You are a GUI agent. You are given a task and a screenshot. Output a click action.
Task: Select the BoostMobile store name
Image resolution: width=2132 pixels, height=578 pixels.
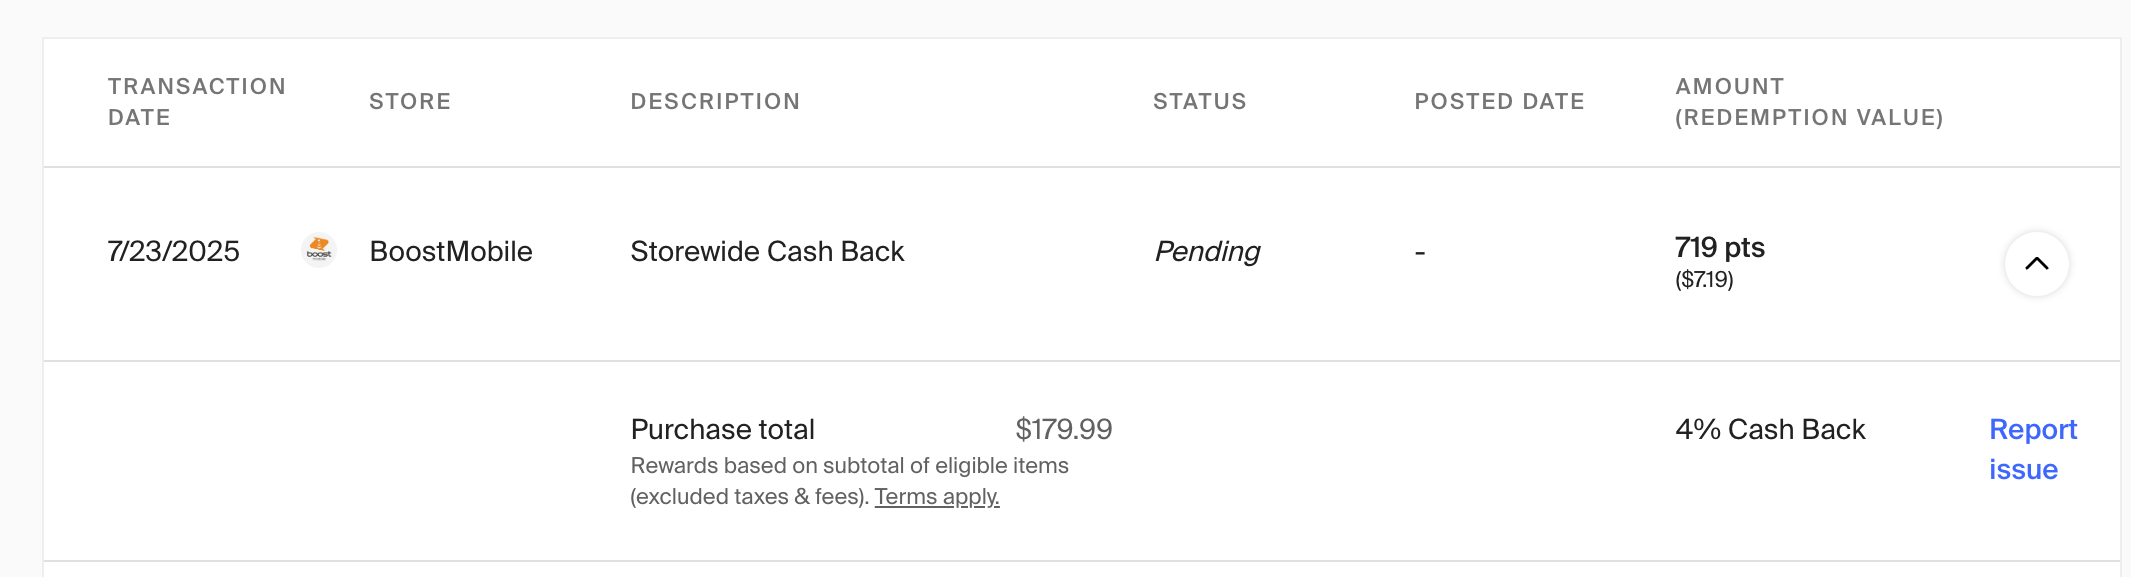tap(451, 252)
